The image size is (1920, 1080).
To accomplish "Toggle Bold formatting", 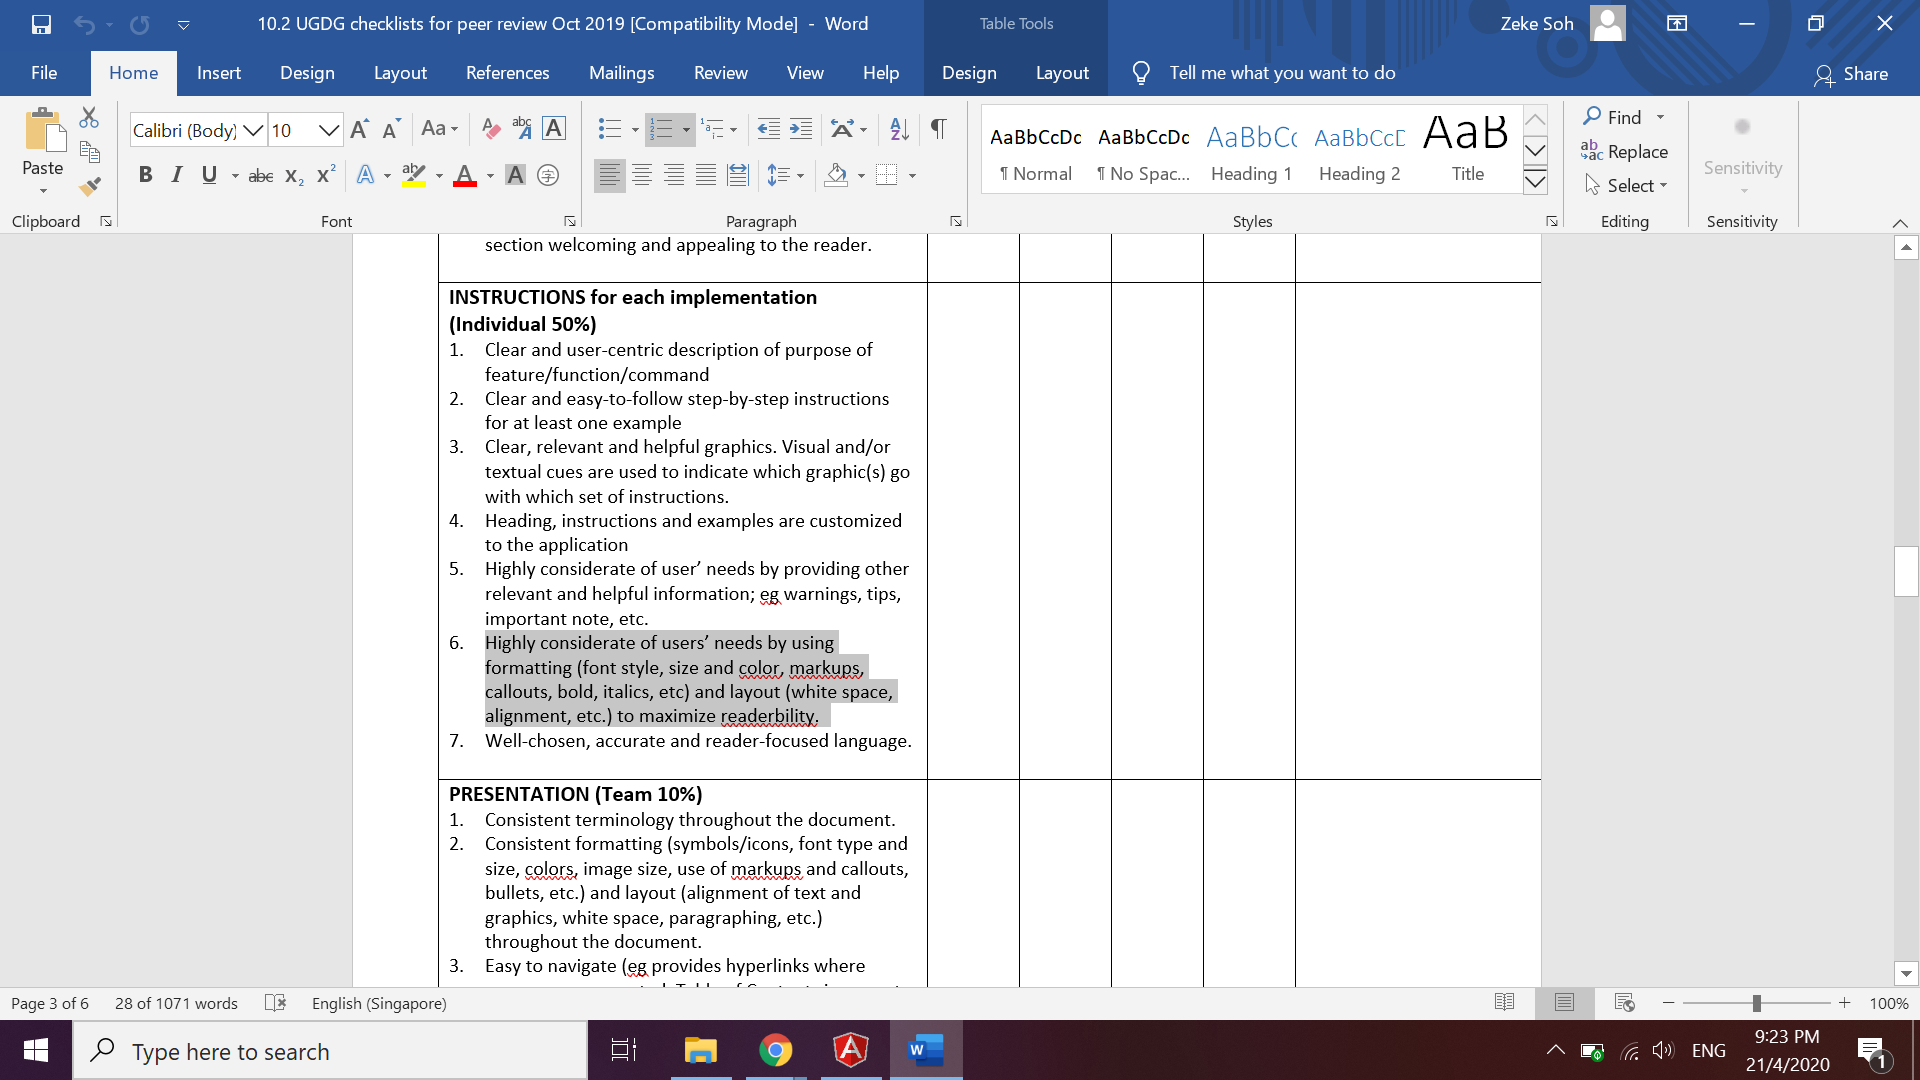I will [146, 176].
